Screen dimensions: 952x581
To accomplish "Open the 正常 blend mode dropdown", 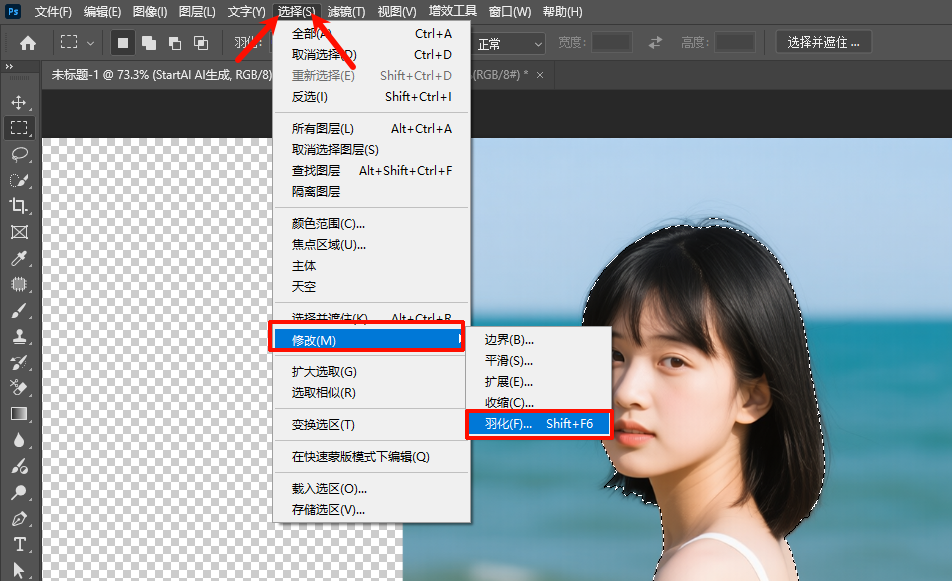I will coord(509,42).
